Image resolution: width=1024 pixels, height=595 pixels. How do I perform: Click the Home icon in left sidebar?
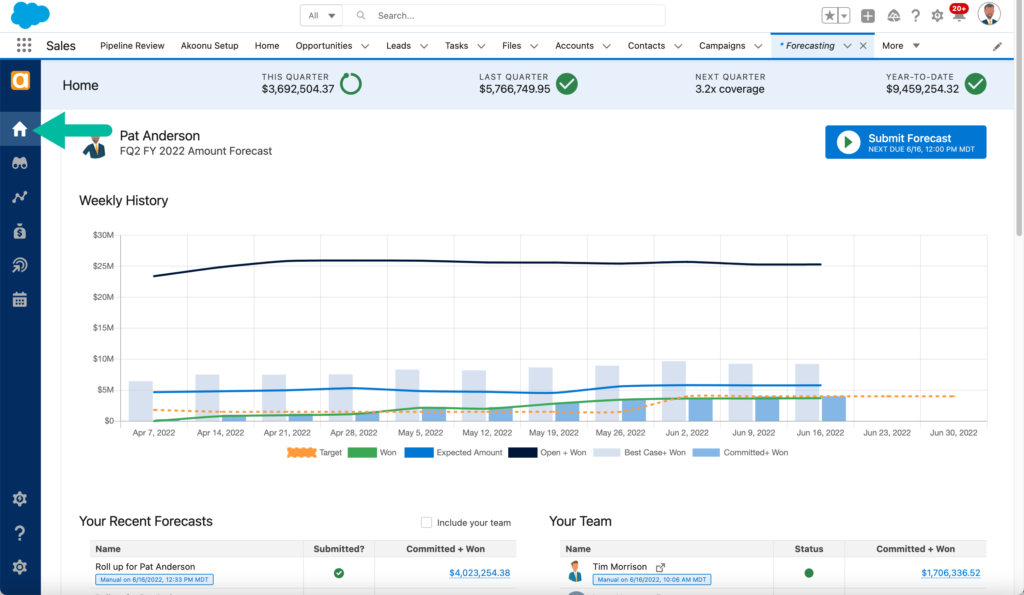pyautogui.click(x=19, y=129)
